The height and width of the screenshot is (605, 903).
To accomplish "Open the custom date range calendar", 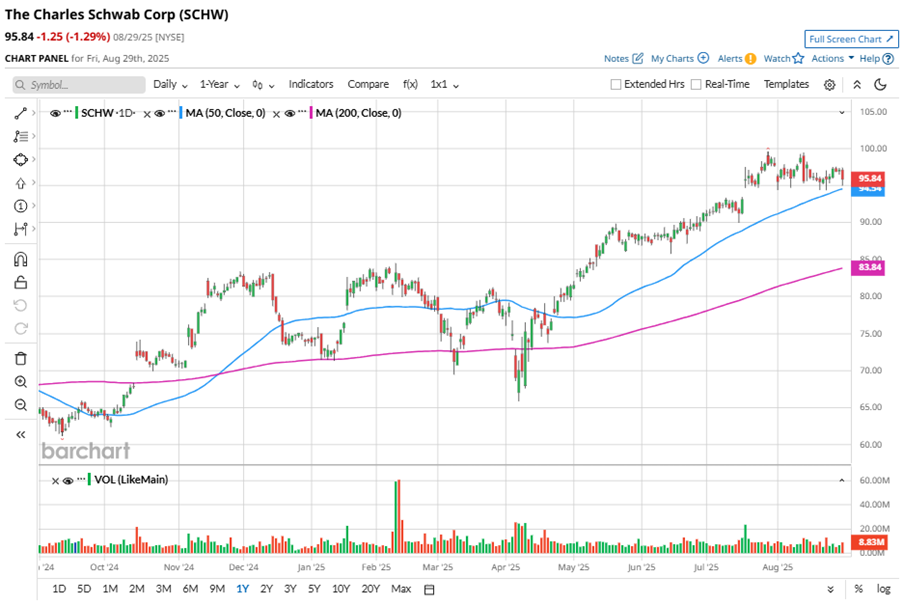I will click(429, 589).
